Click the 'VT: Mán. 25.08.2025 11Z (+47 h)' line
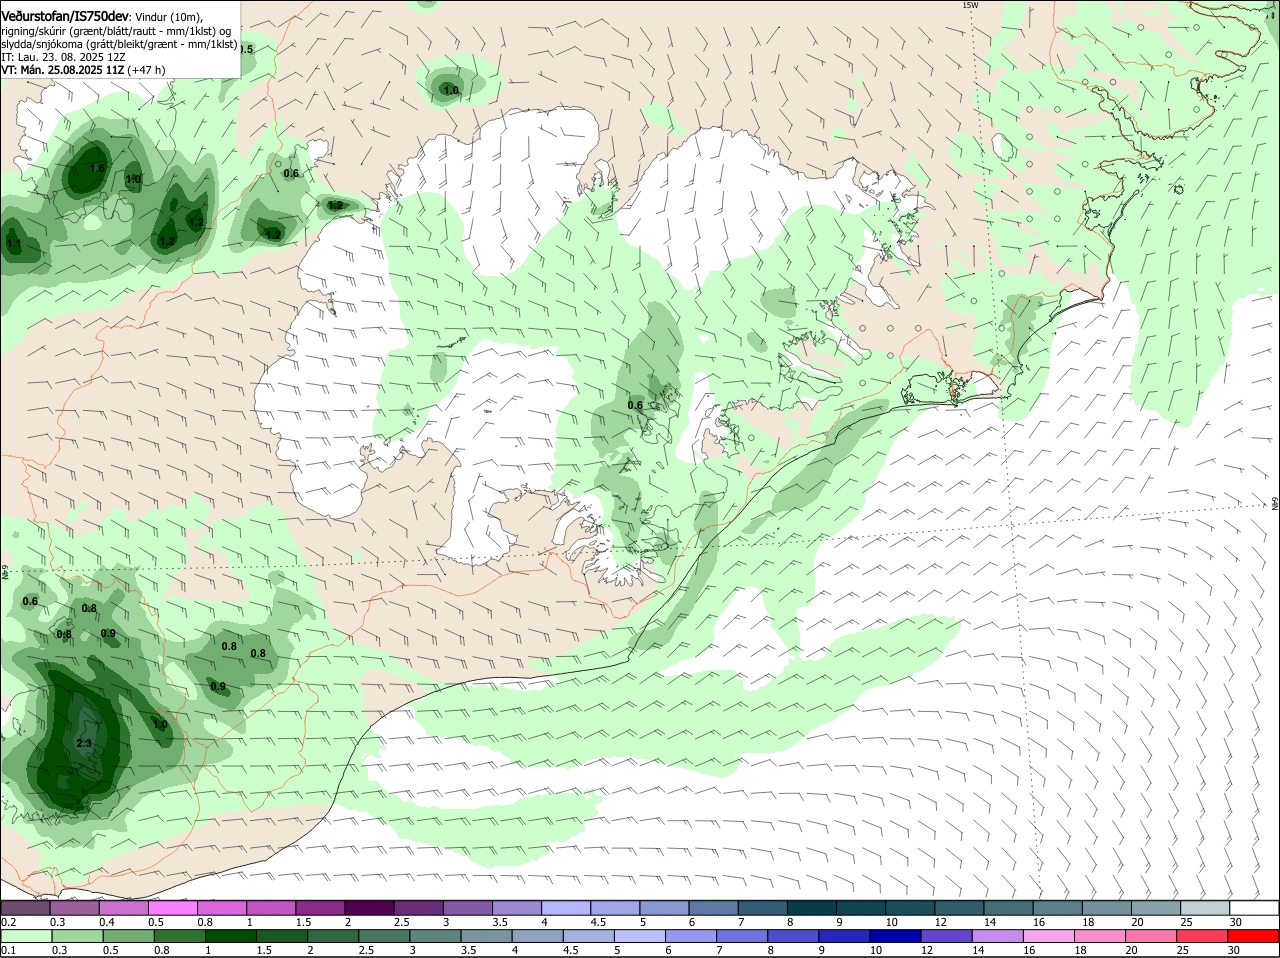 83,70
